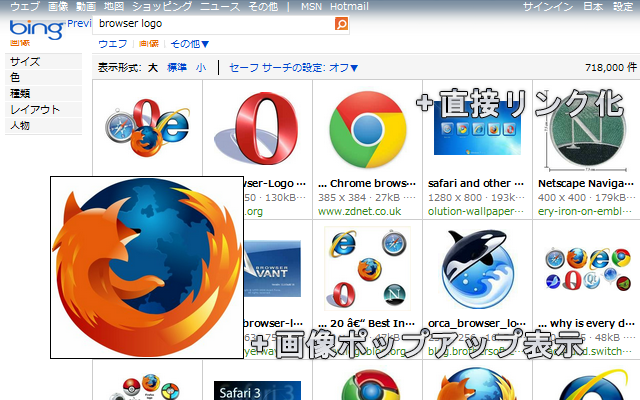Click サインイン at top right
Screen dimensions: 640x400
[x=548, y=7]
